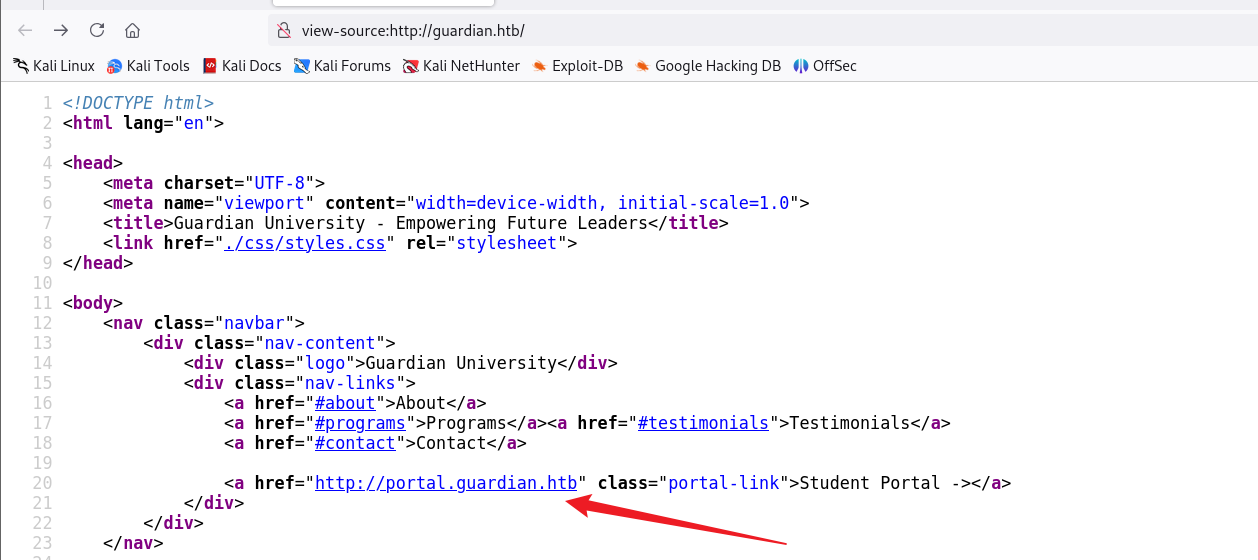Click the "portal-link" class value

724,483
